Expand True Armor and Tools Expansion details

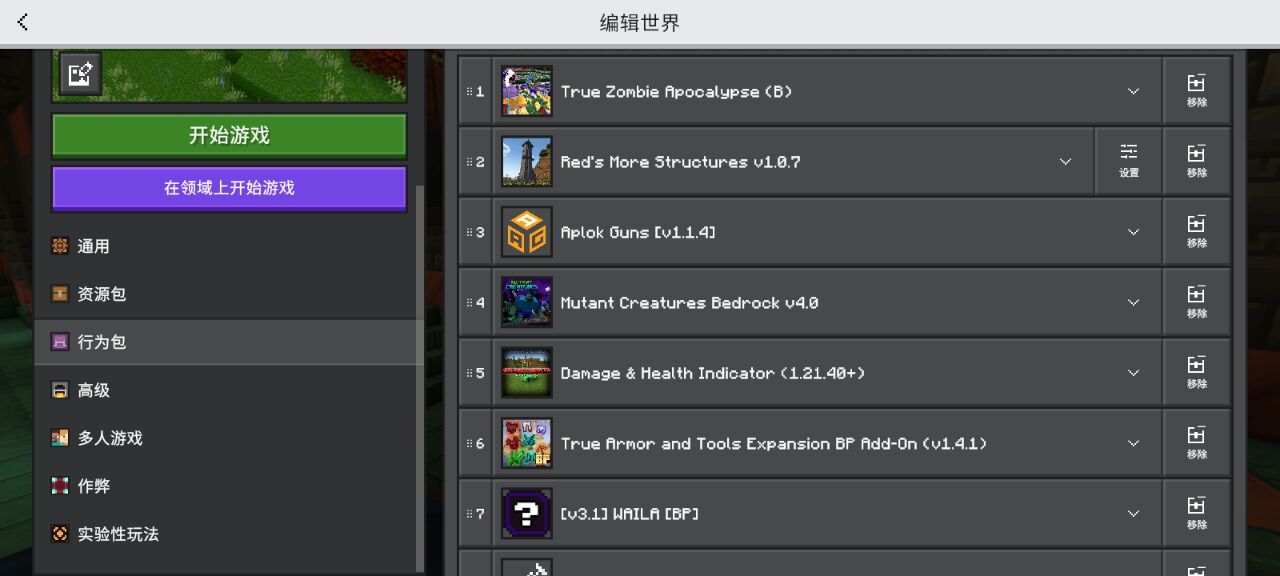coord(1133,443)
